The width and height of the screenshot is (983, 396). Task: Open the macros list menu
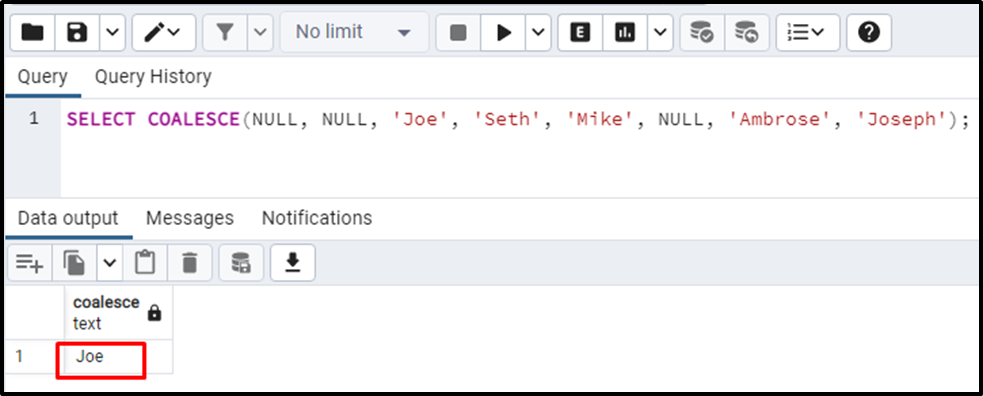click(x=807, y=33)
